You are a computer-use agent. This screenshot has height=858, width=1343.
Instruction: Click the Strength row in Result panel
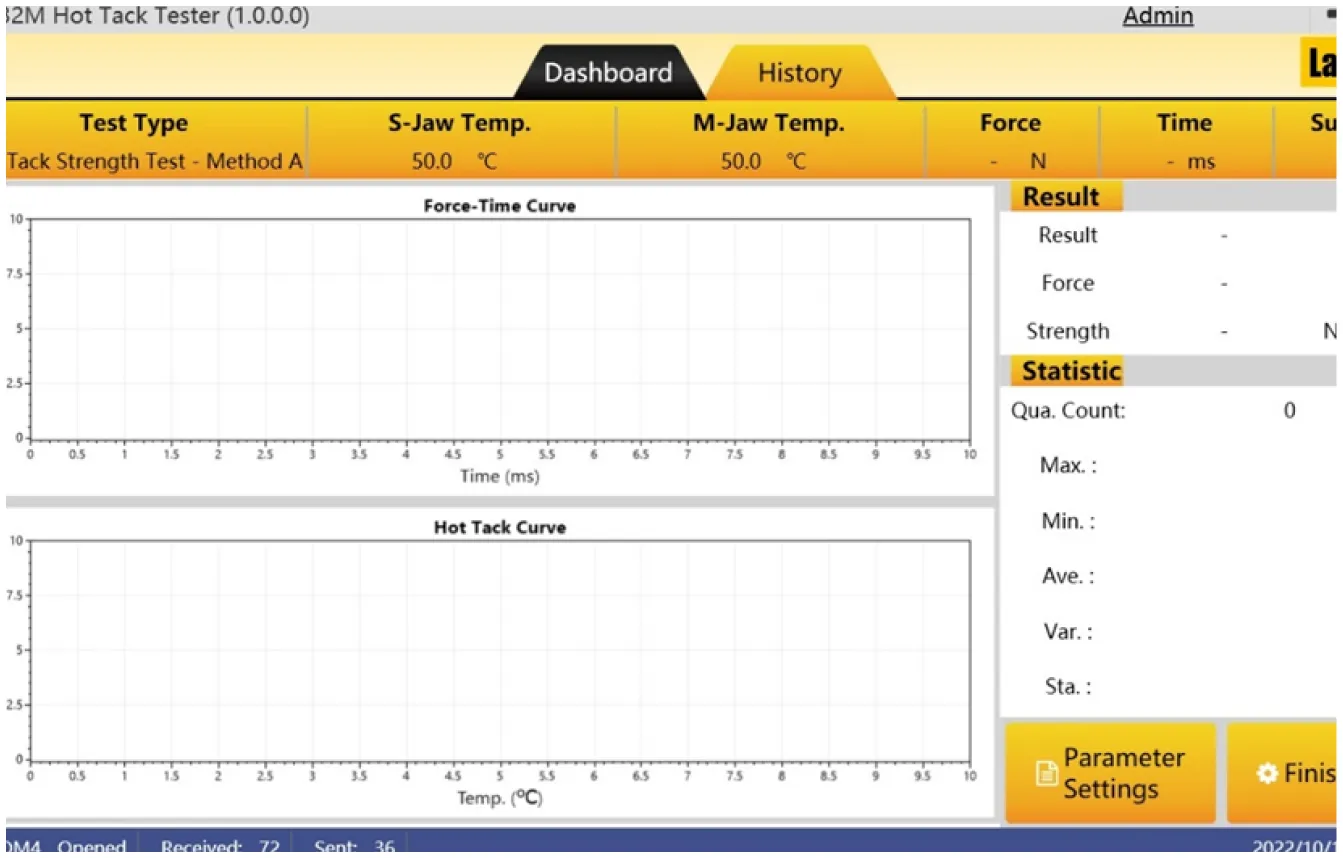point(1068,331)
